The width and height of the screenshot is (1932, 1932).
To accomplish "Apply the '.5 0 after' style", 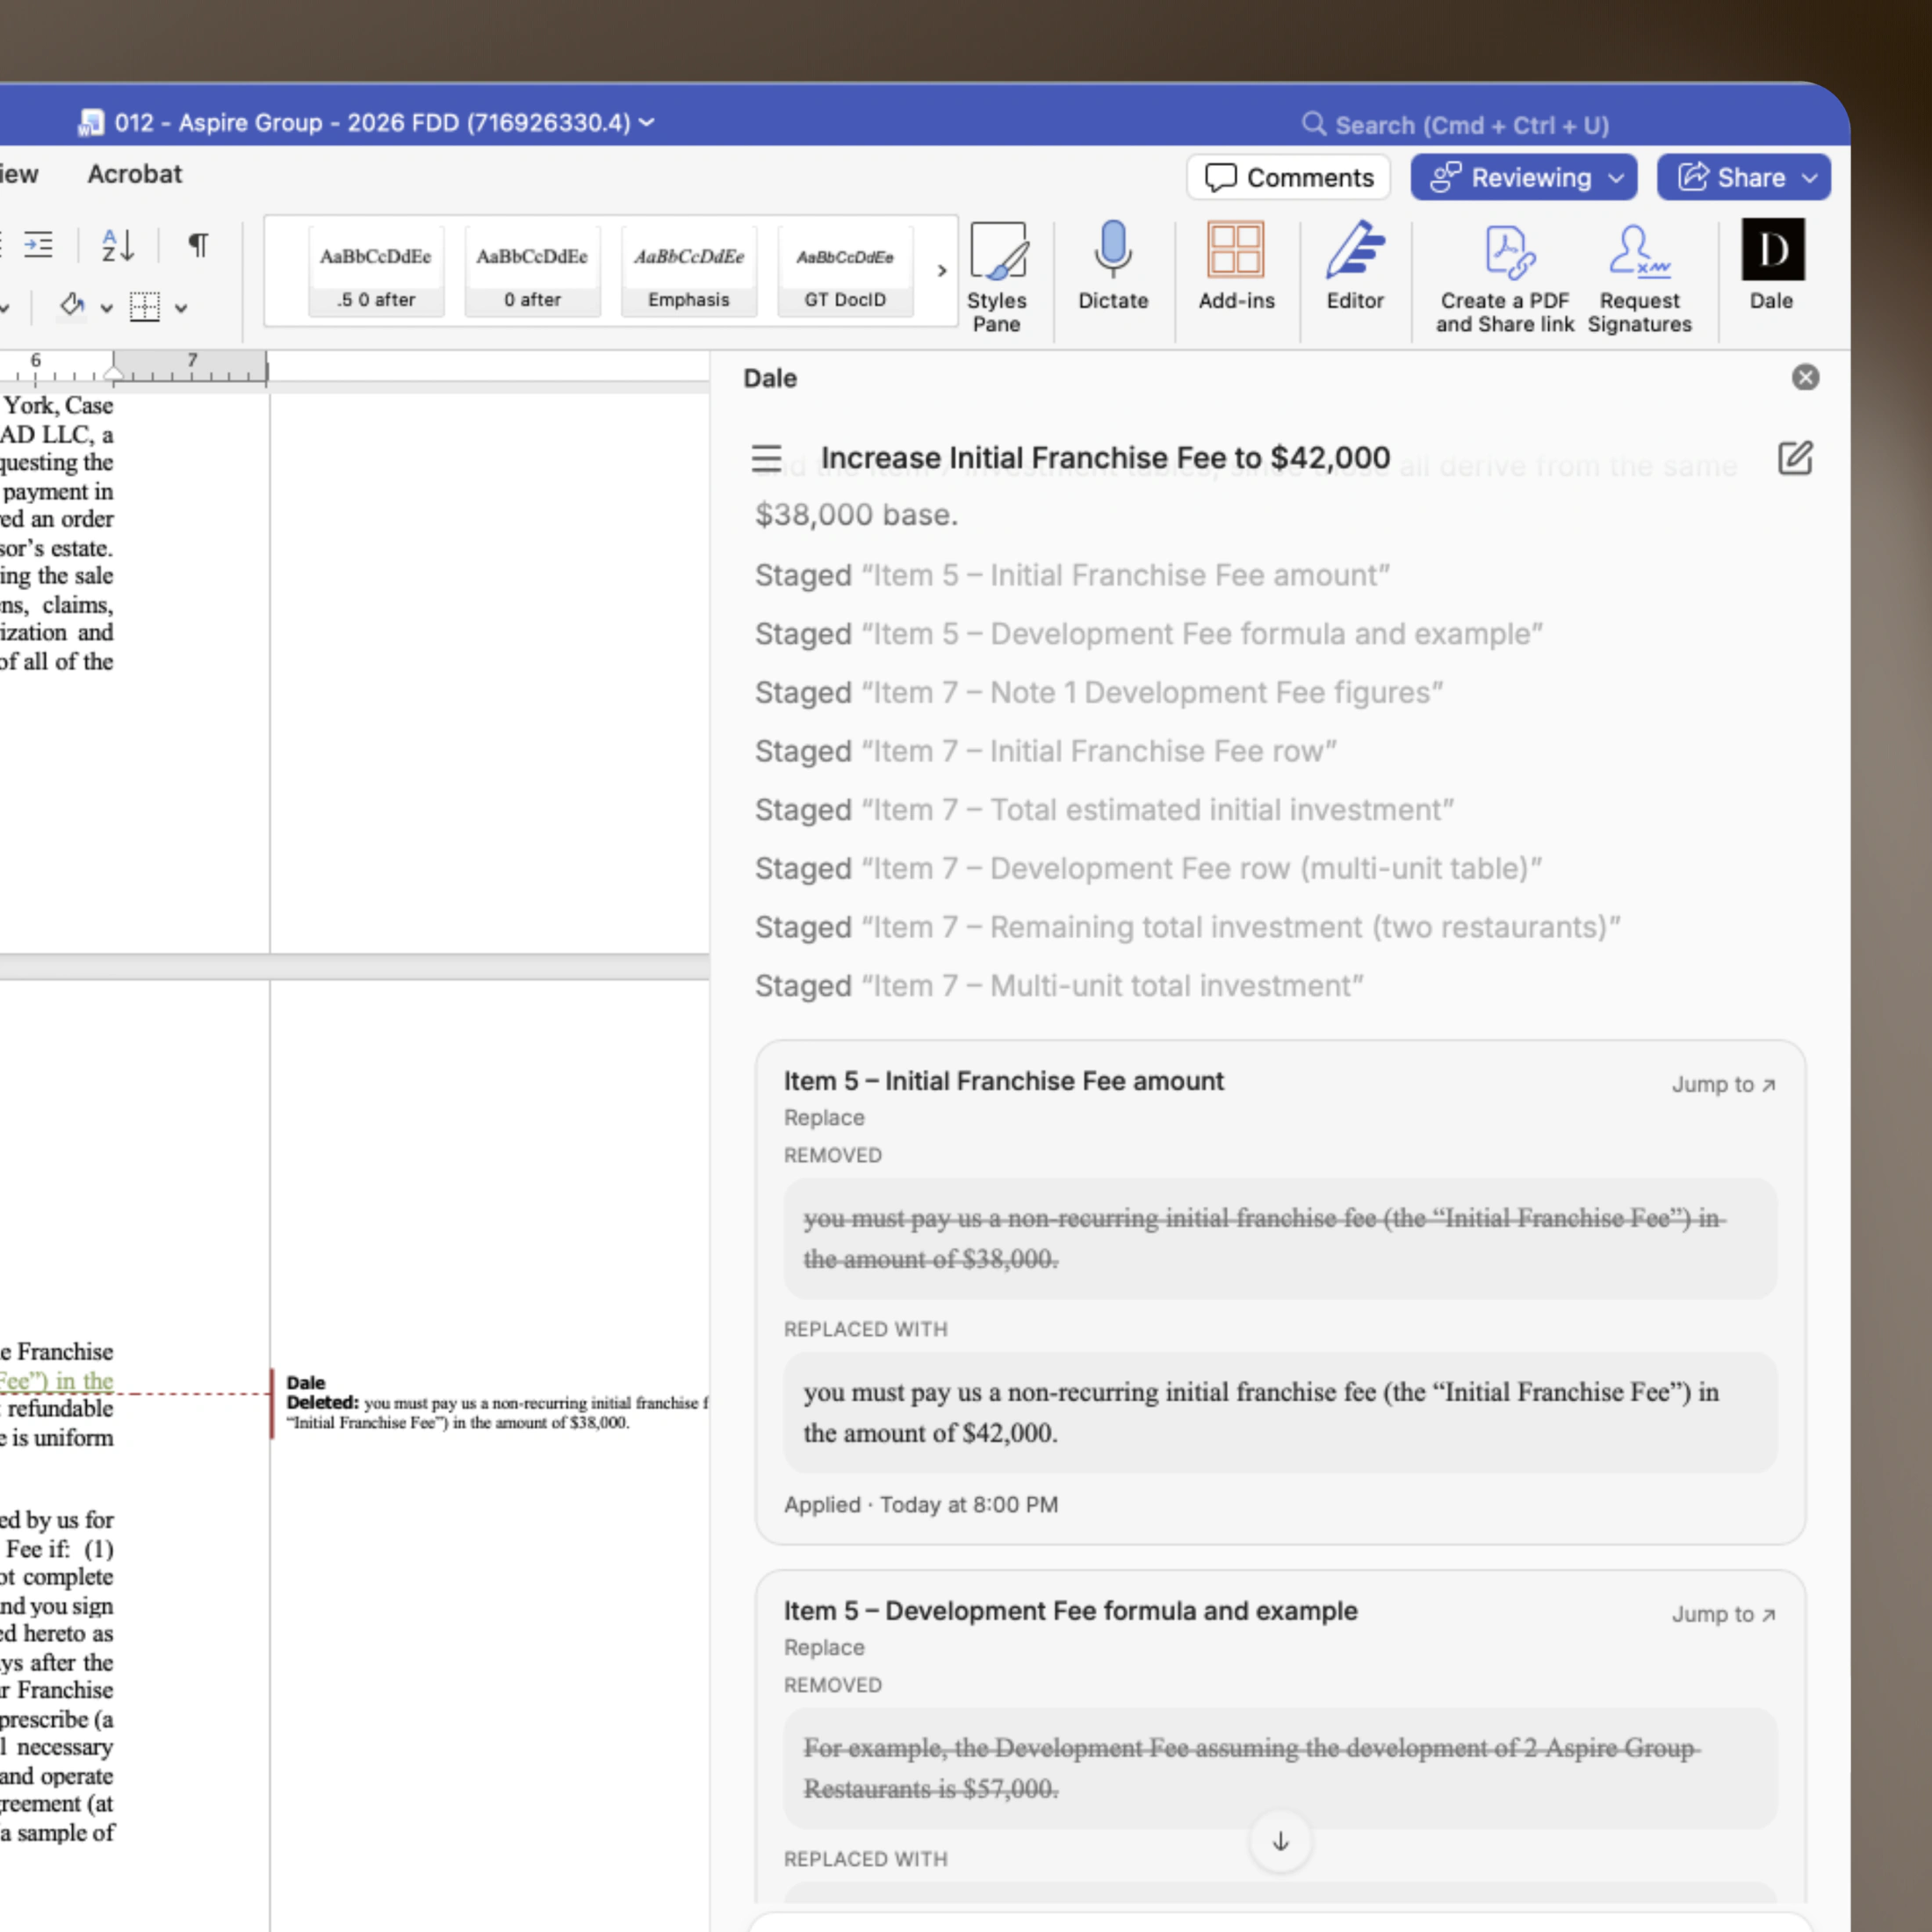I will click(x=376, y=271).
